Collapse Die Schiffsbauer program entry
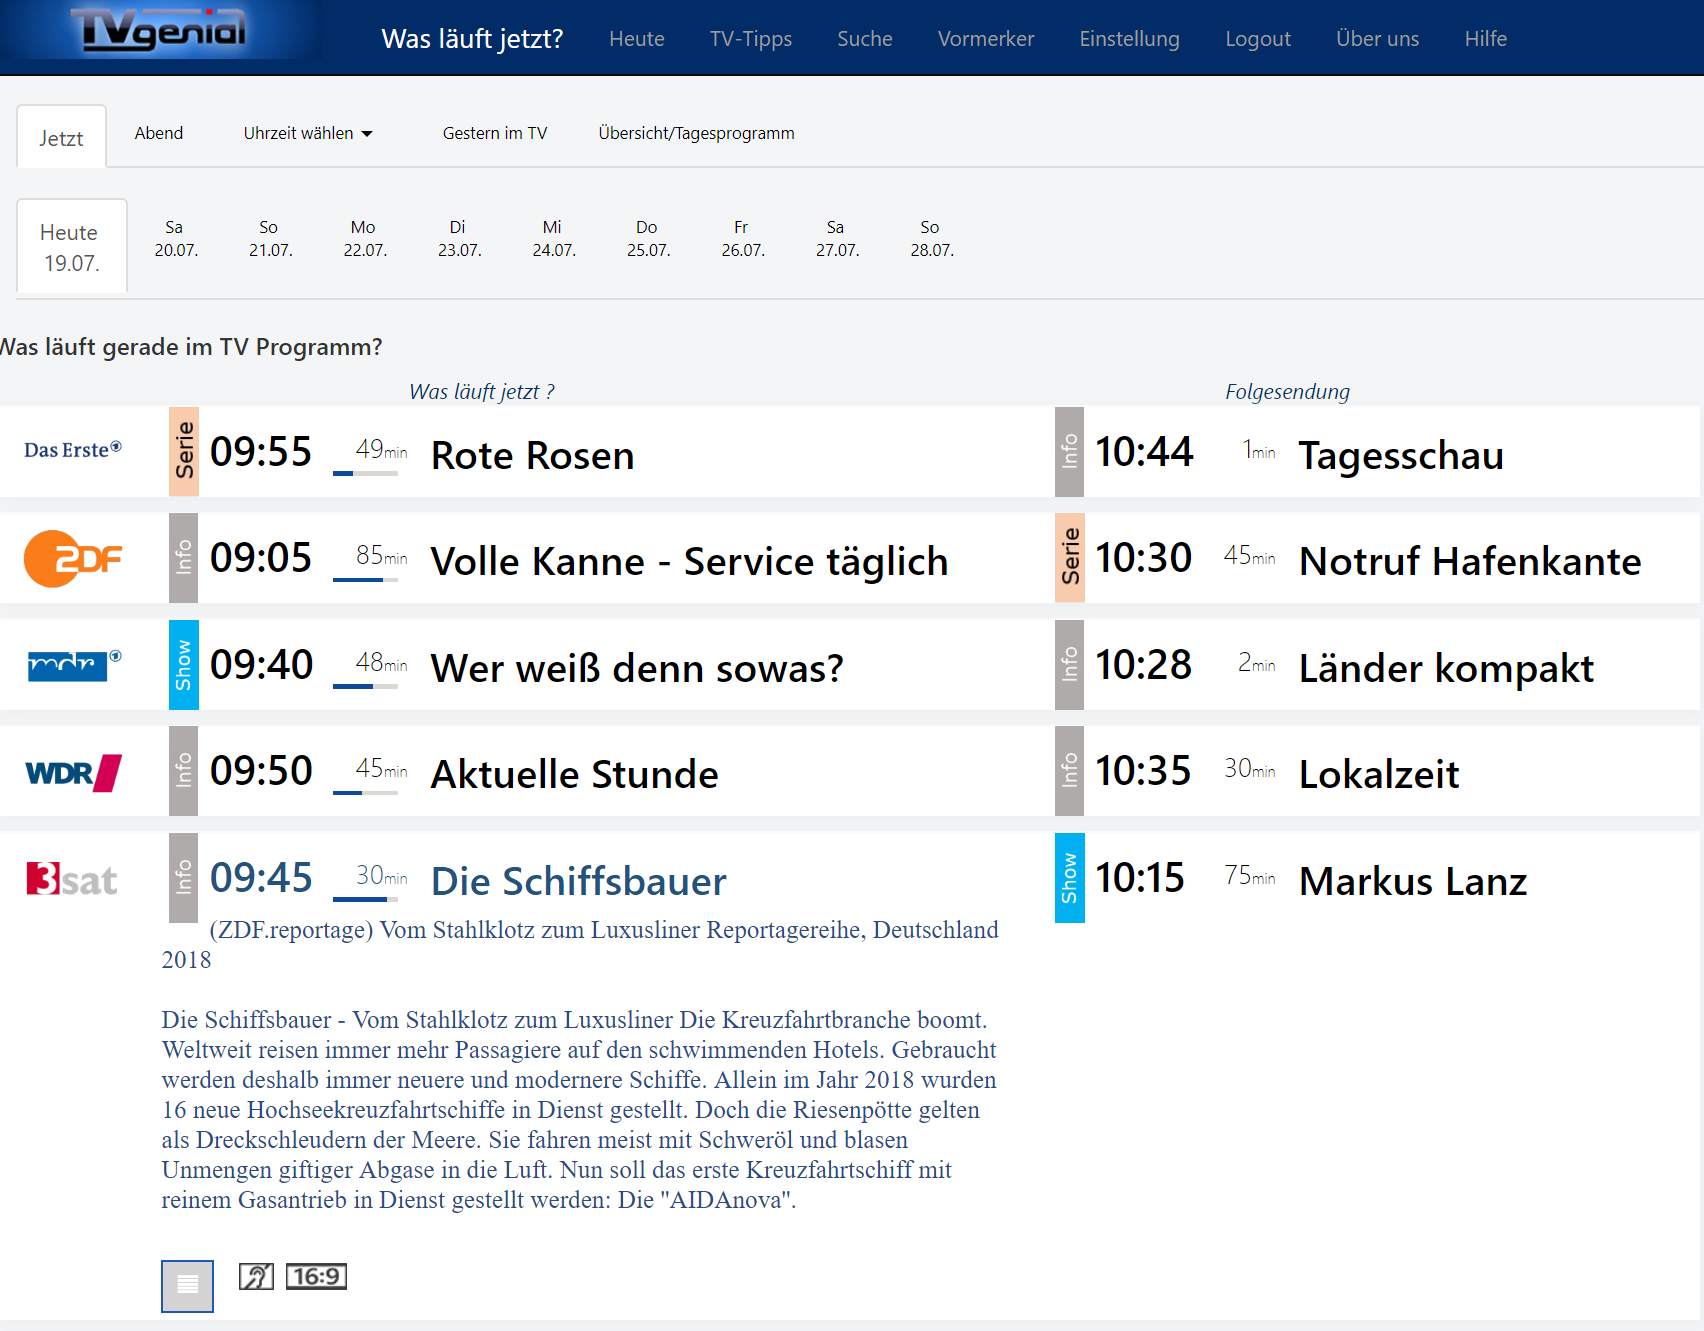 tap(579, 881)
